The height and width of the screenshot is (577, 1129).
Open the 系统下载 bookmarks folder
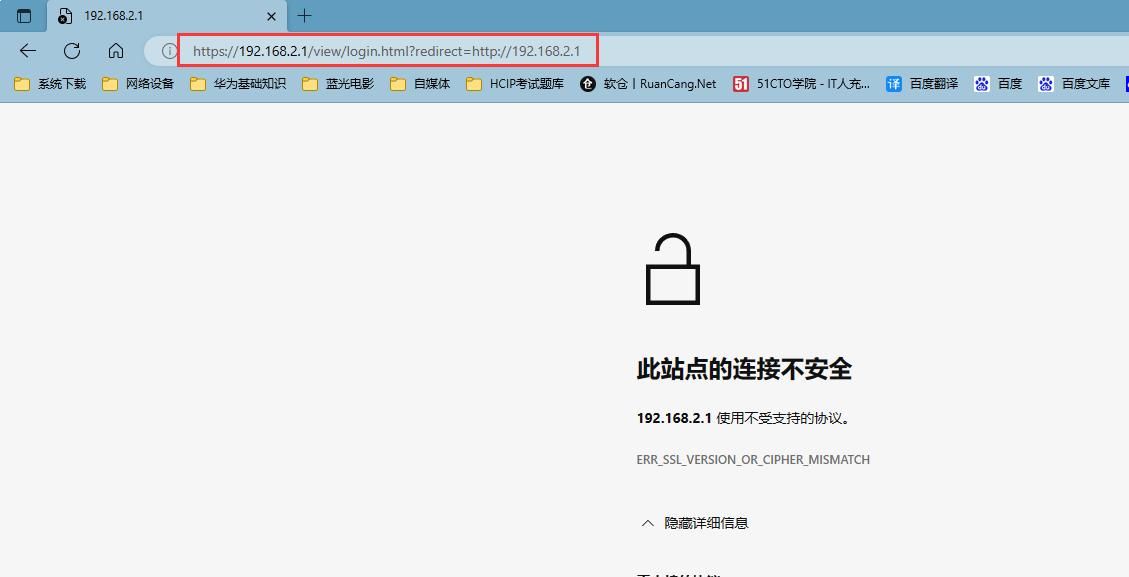(x=48, y=84)
